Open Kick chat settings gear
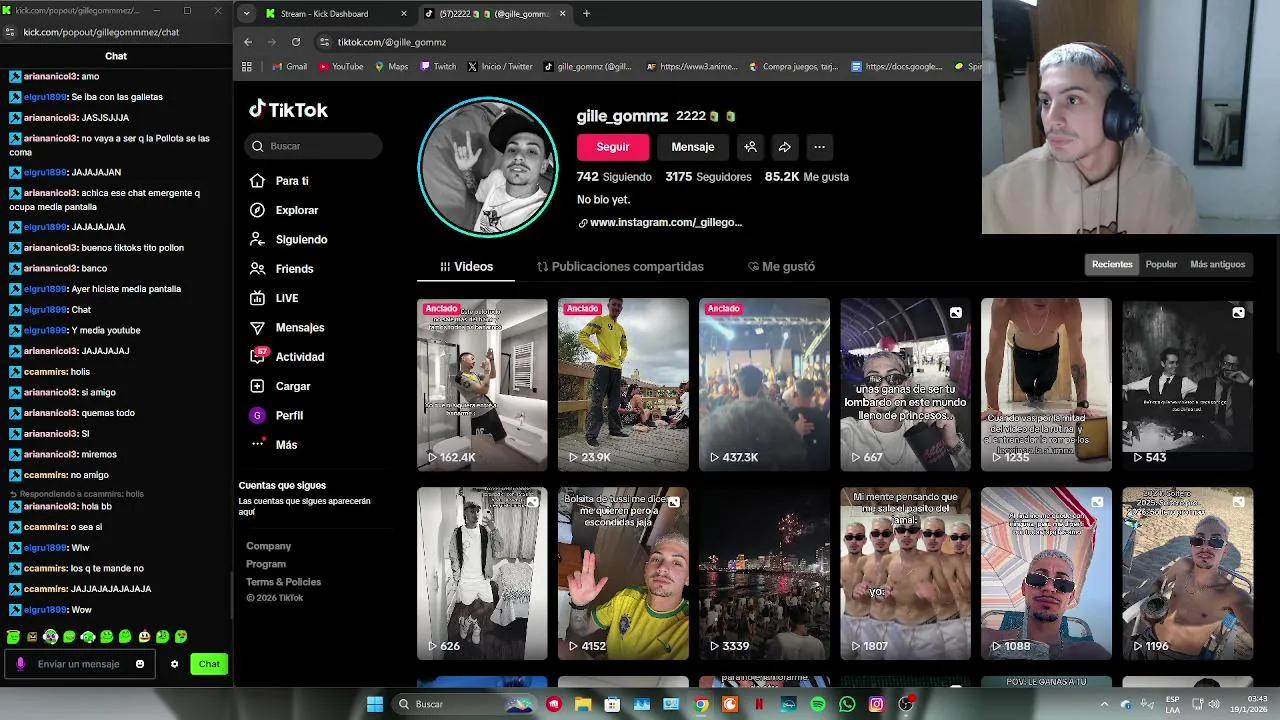Screen dimensions: 1280x720 tap(174, 664)
